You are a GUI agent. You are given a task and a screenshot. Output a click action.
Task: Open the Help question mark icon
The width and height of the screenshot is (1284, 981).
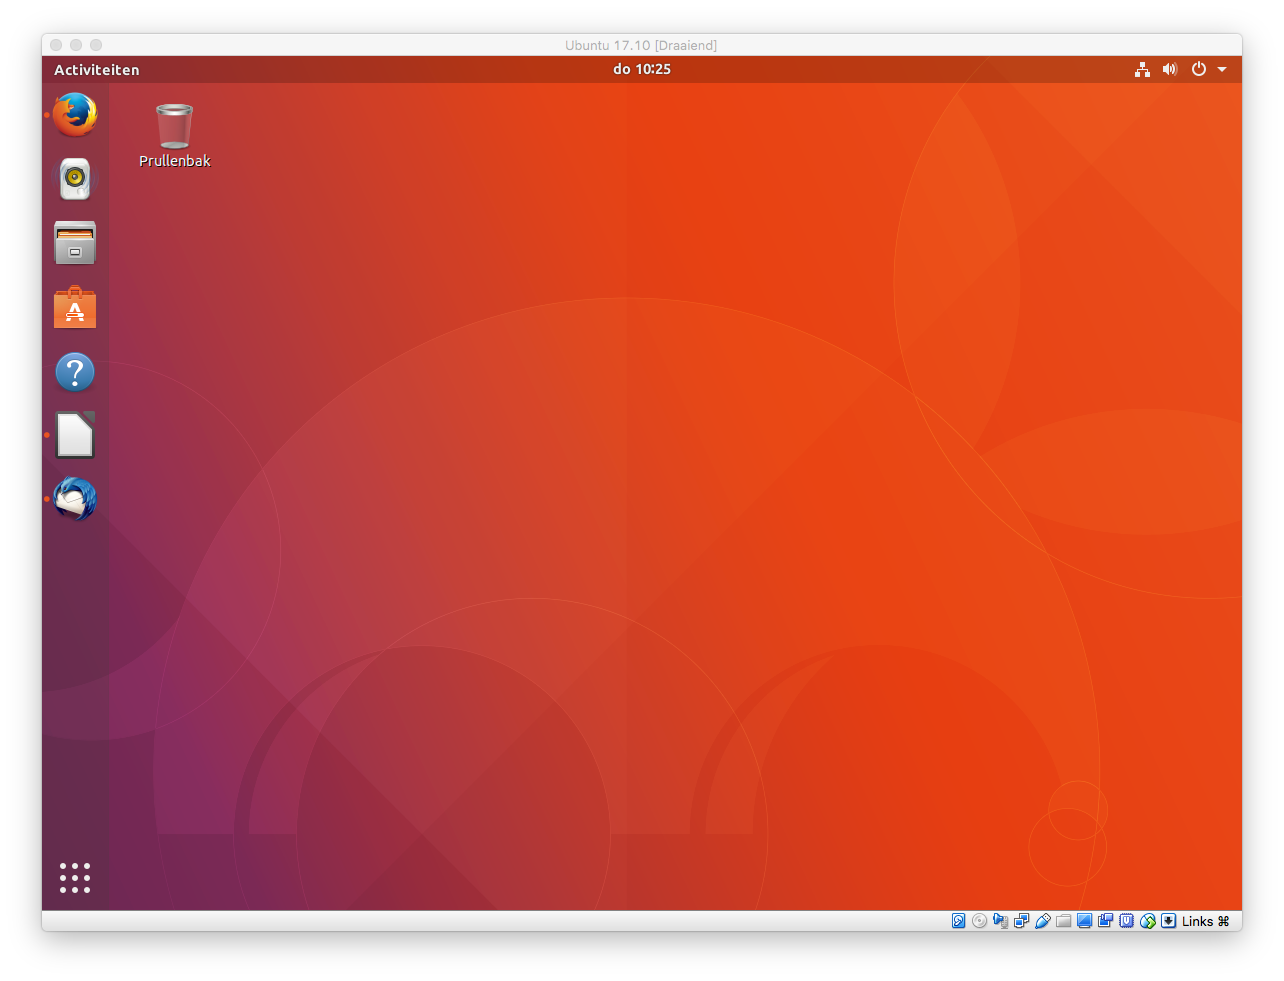(x=75, y=372)
